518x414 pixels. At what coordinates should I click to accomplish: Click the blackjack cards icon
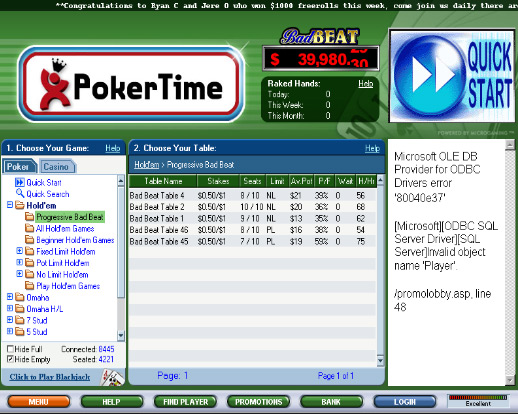112,377
